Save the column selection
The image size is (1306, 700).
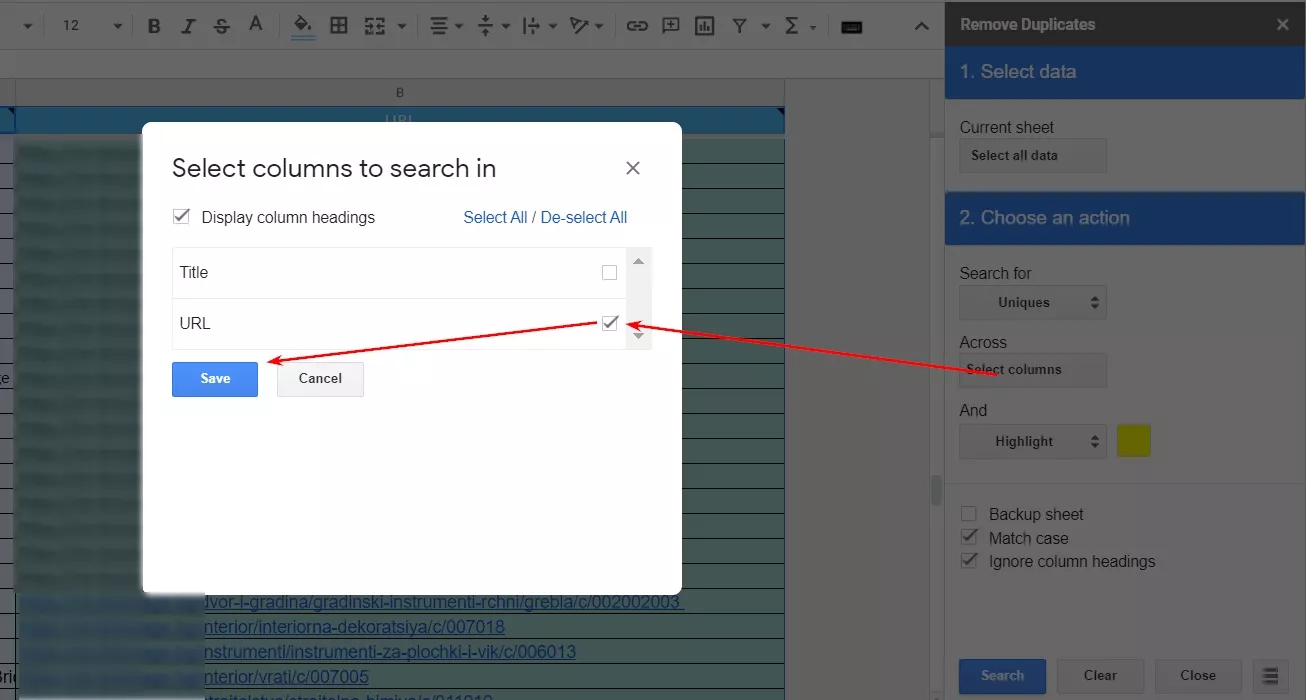pyautogui.click(x=215, y=379)
